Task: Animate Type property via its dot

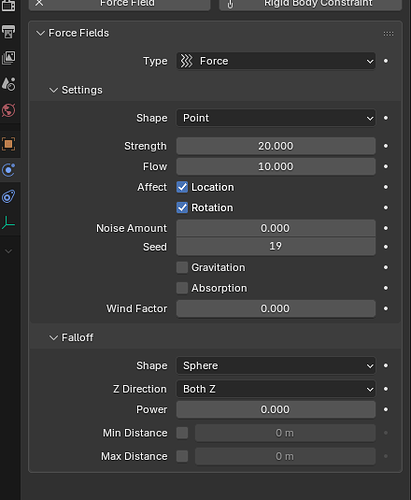Action: (386, 61)
